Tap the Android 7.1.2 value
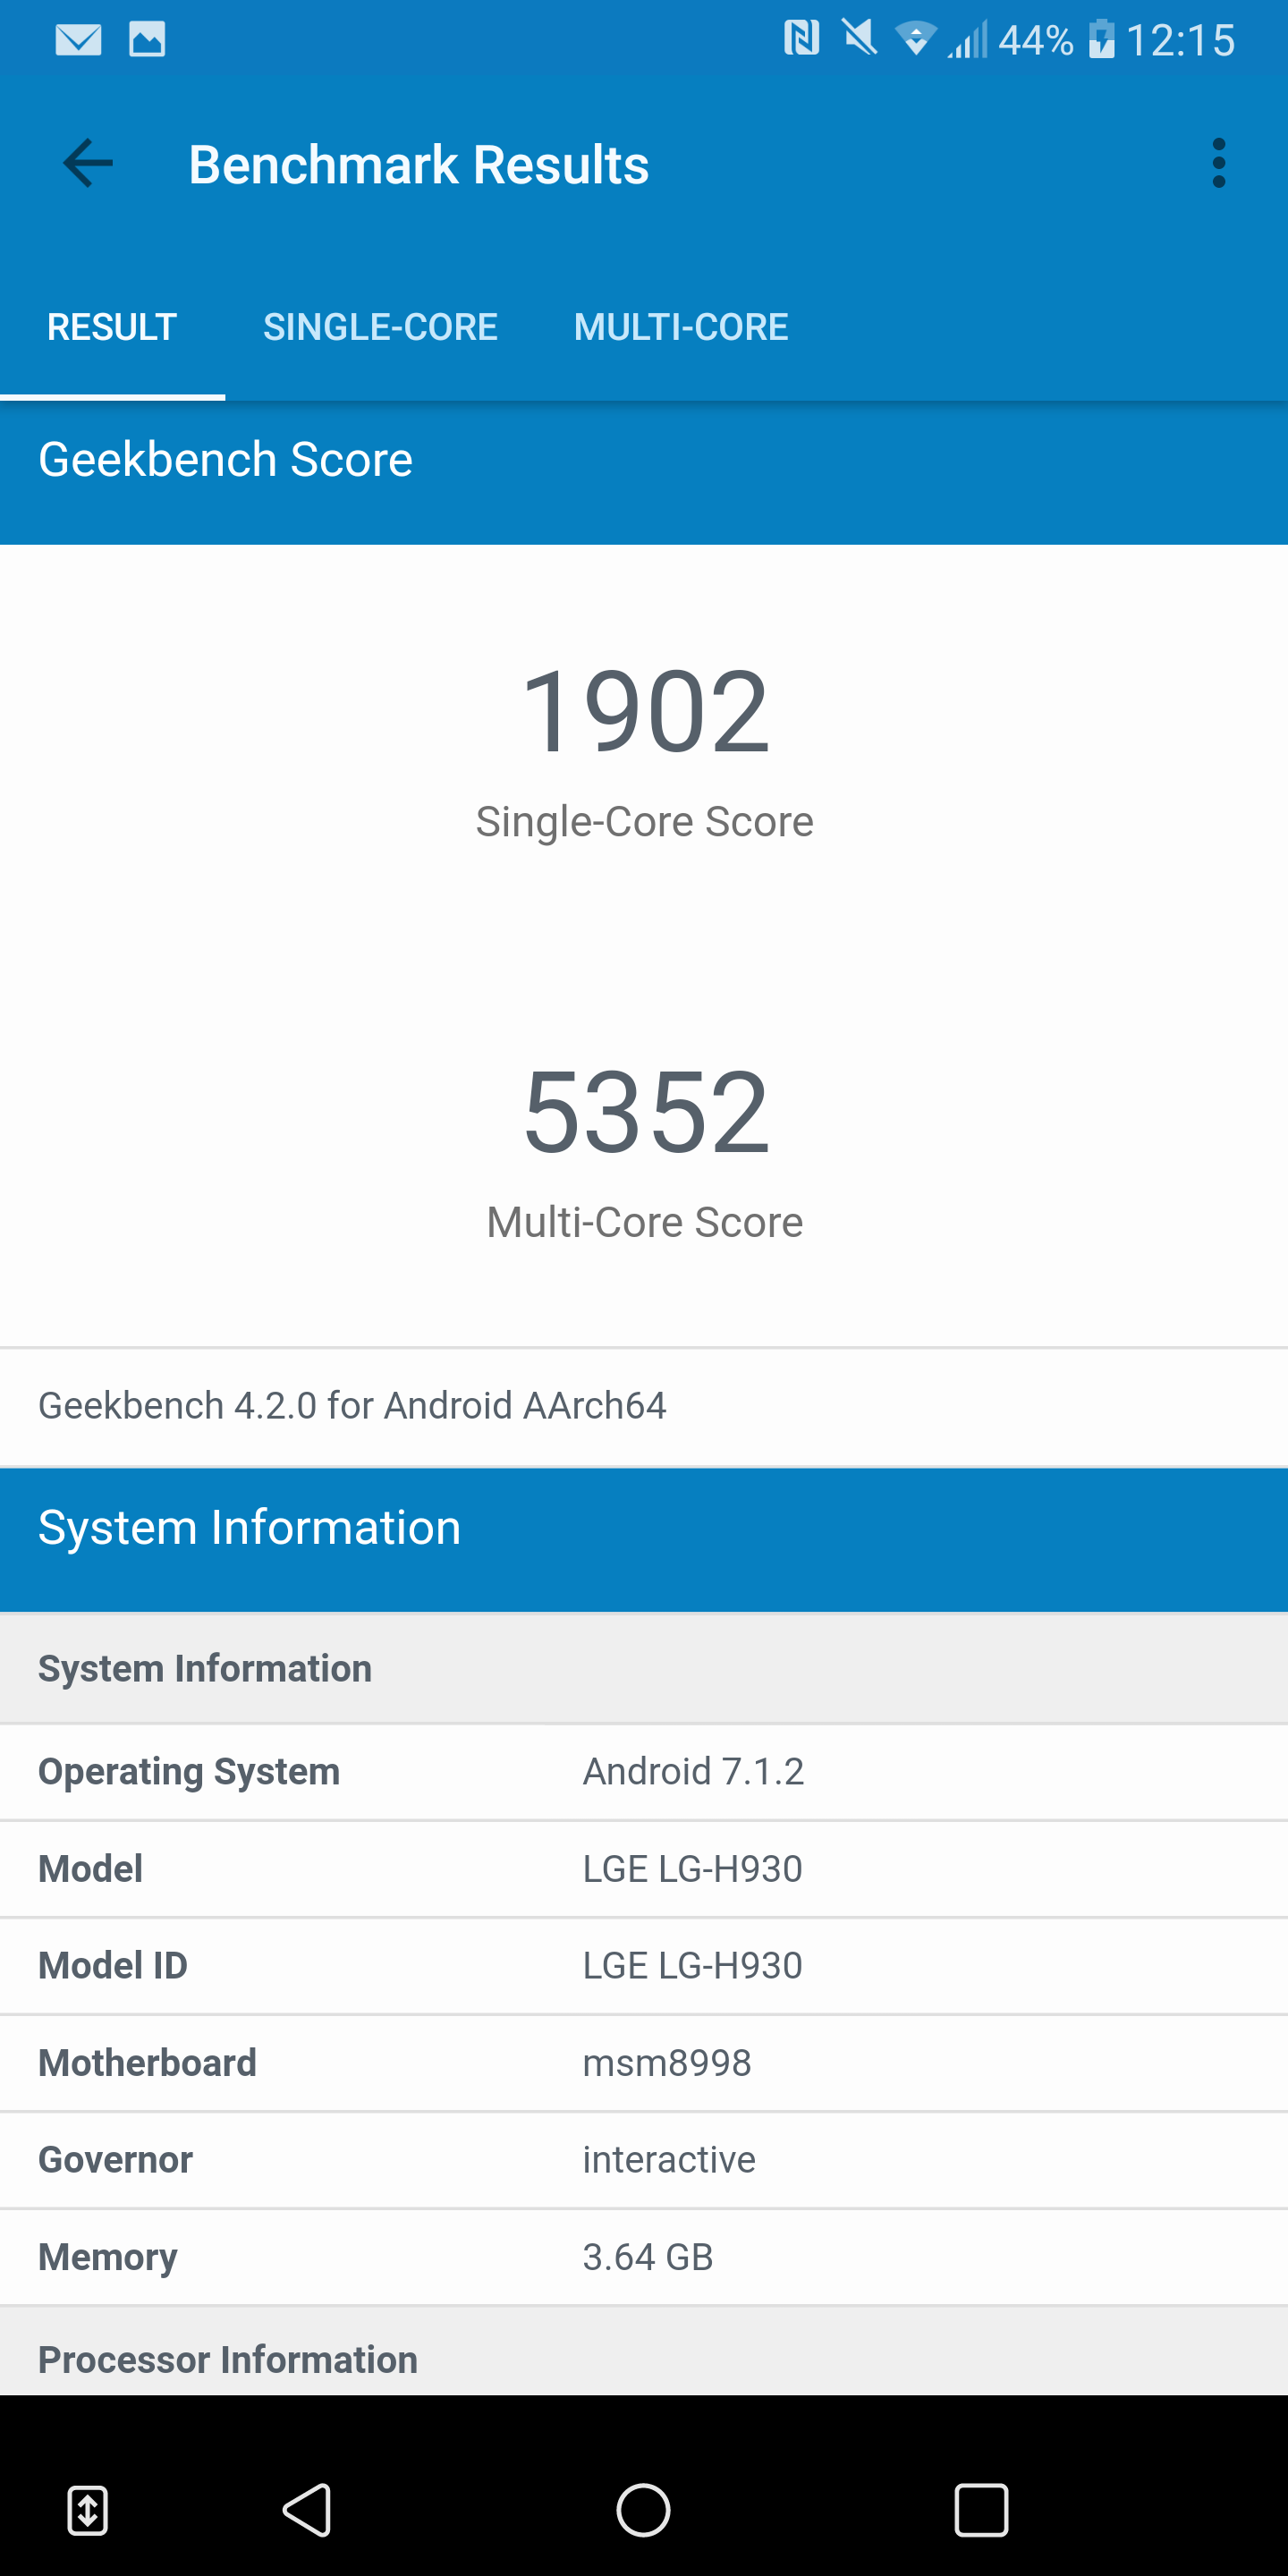This screenshot has height=2576, width=1288. coord(693,1771)
